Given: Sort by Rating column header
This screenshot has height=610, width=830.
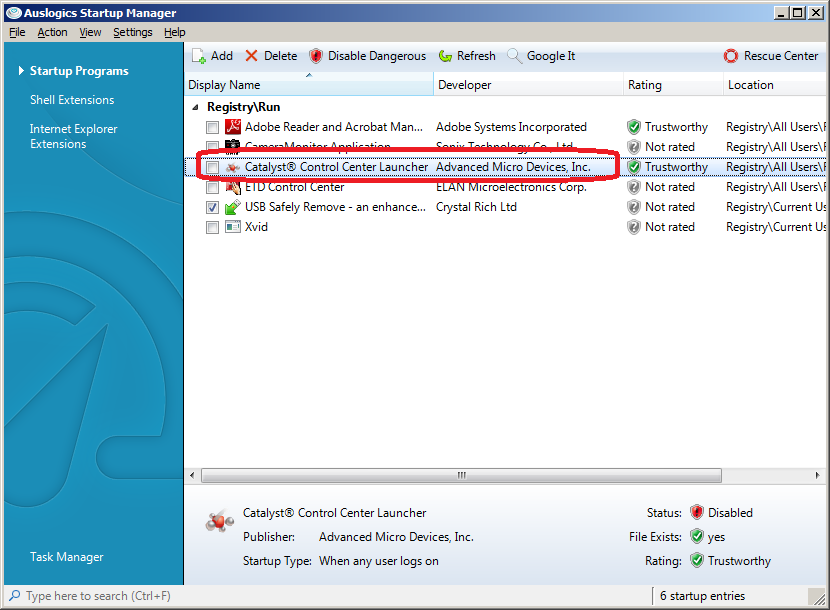Looking at the screenshot, I should tap(673, 85).
